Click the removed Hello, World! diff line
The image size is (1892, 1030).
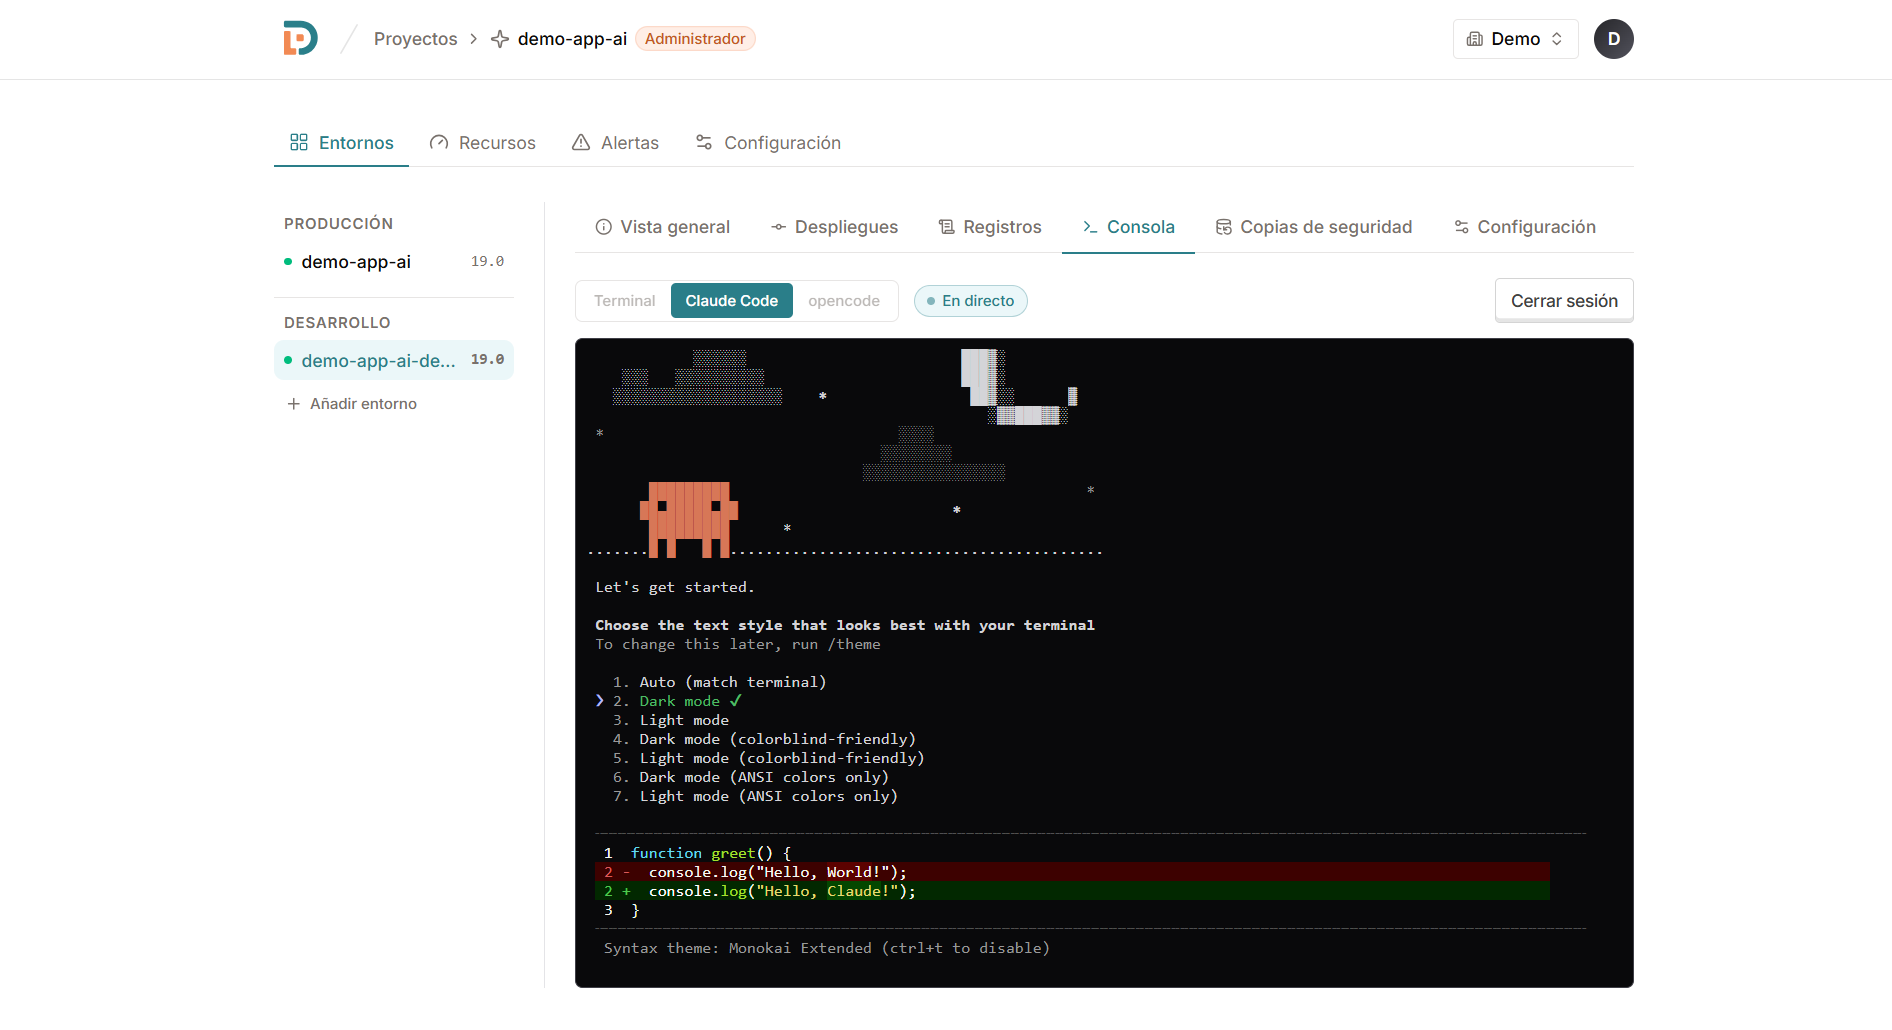point(1072,872)
